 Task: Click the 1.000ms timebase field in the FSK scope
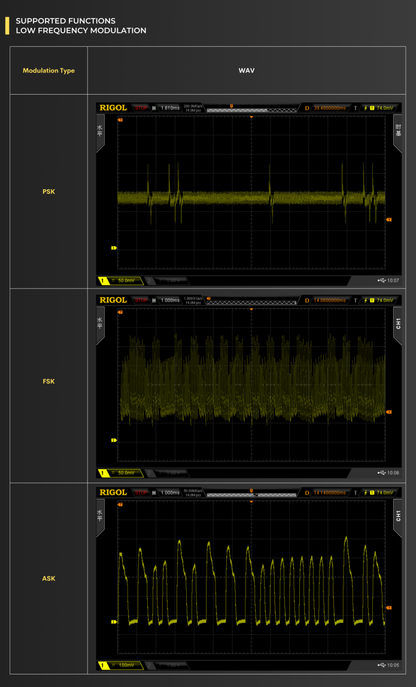pos(170,301)
